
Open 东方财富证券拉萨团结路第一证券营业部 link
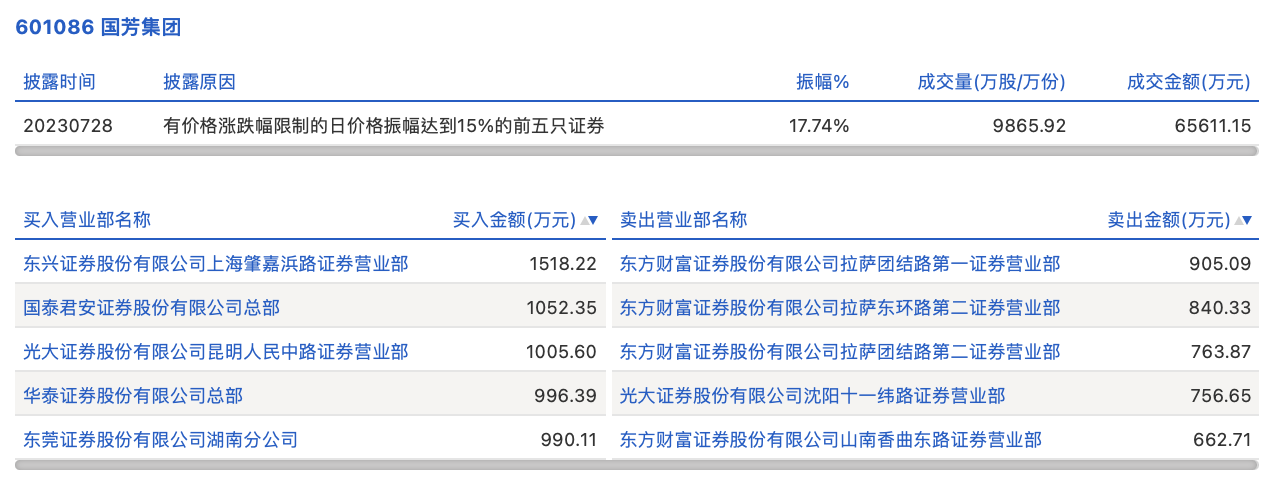(840, 264)
